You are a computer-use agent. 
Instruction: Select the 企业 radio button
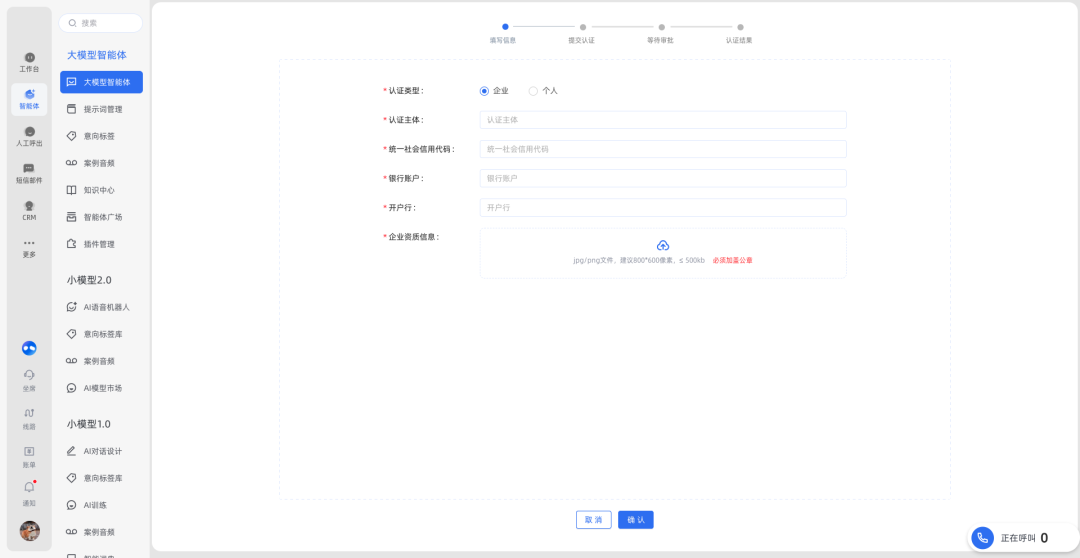coord(485,91)
